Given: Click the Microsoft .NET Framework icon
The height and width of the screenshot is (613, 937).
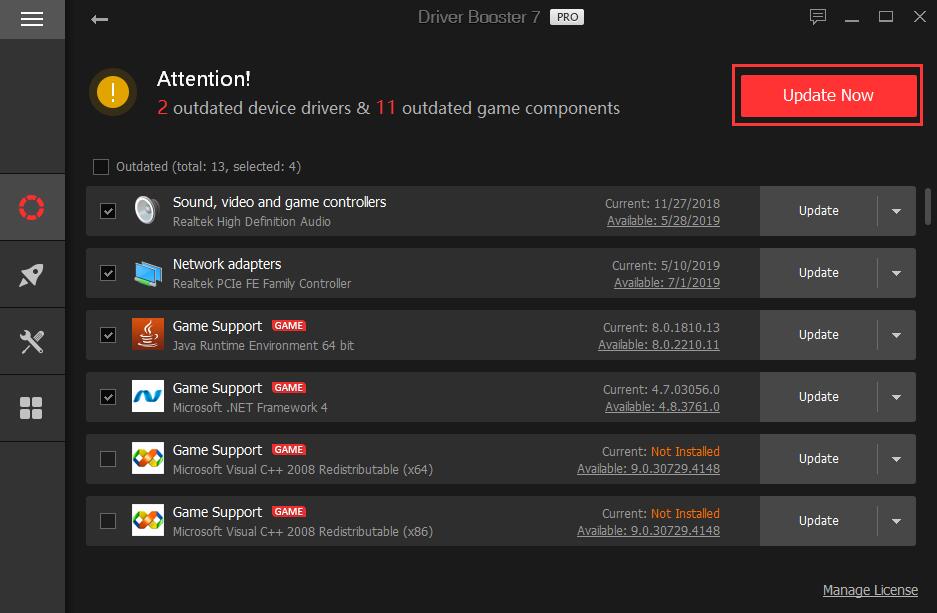Looking at the screenshot, I should click(148, 396).
